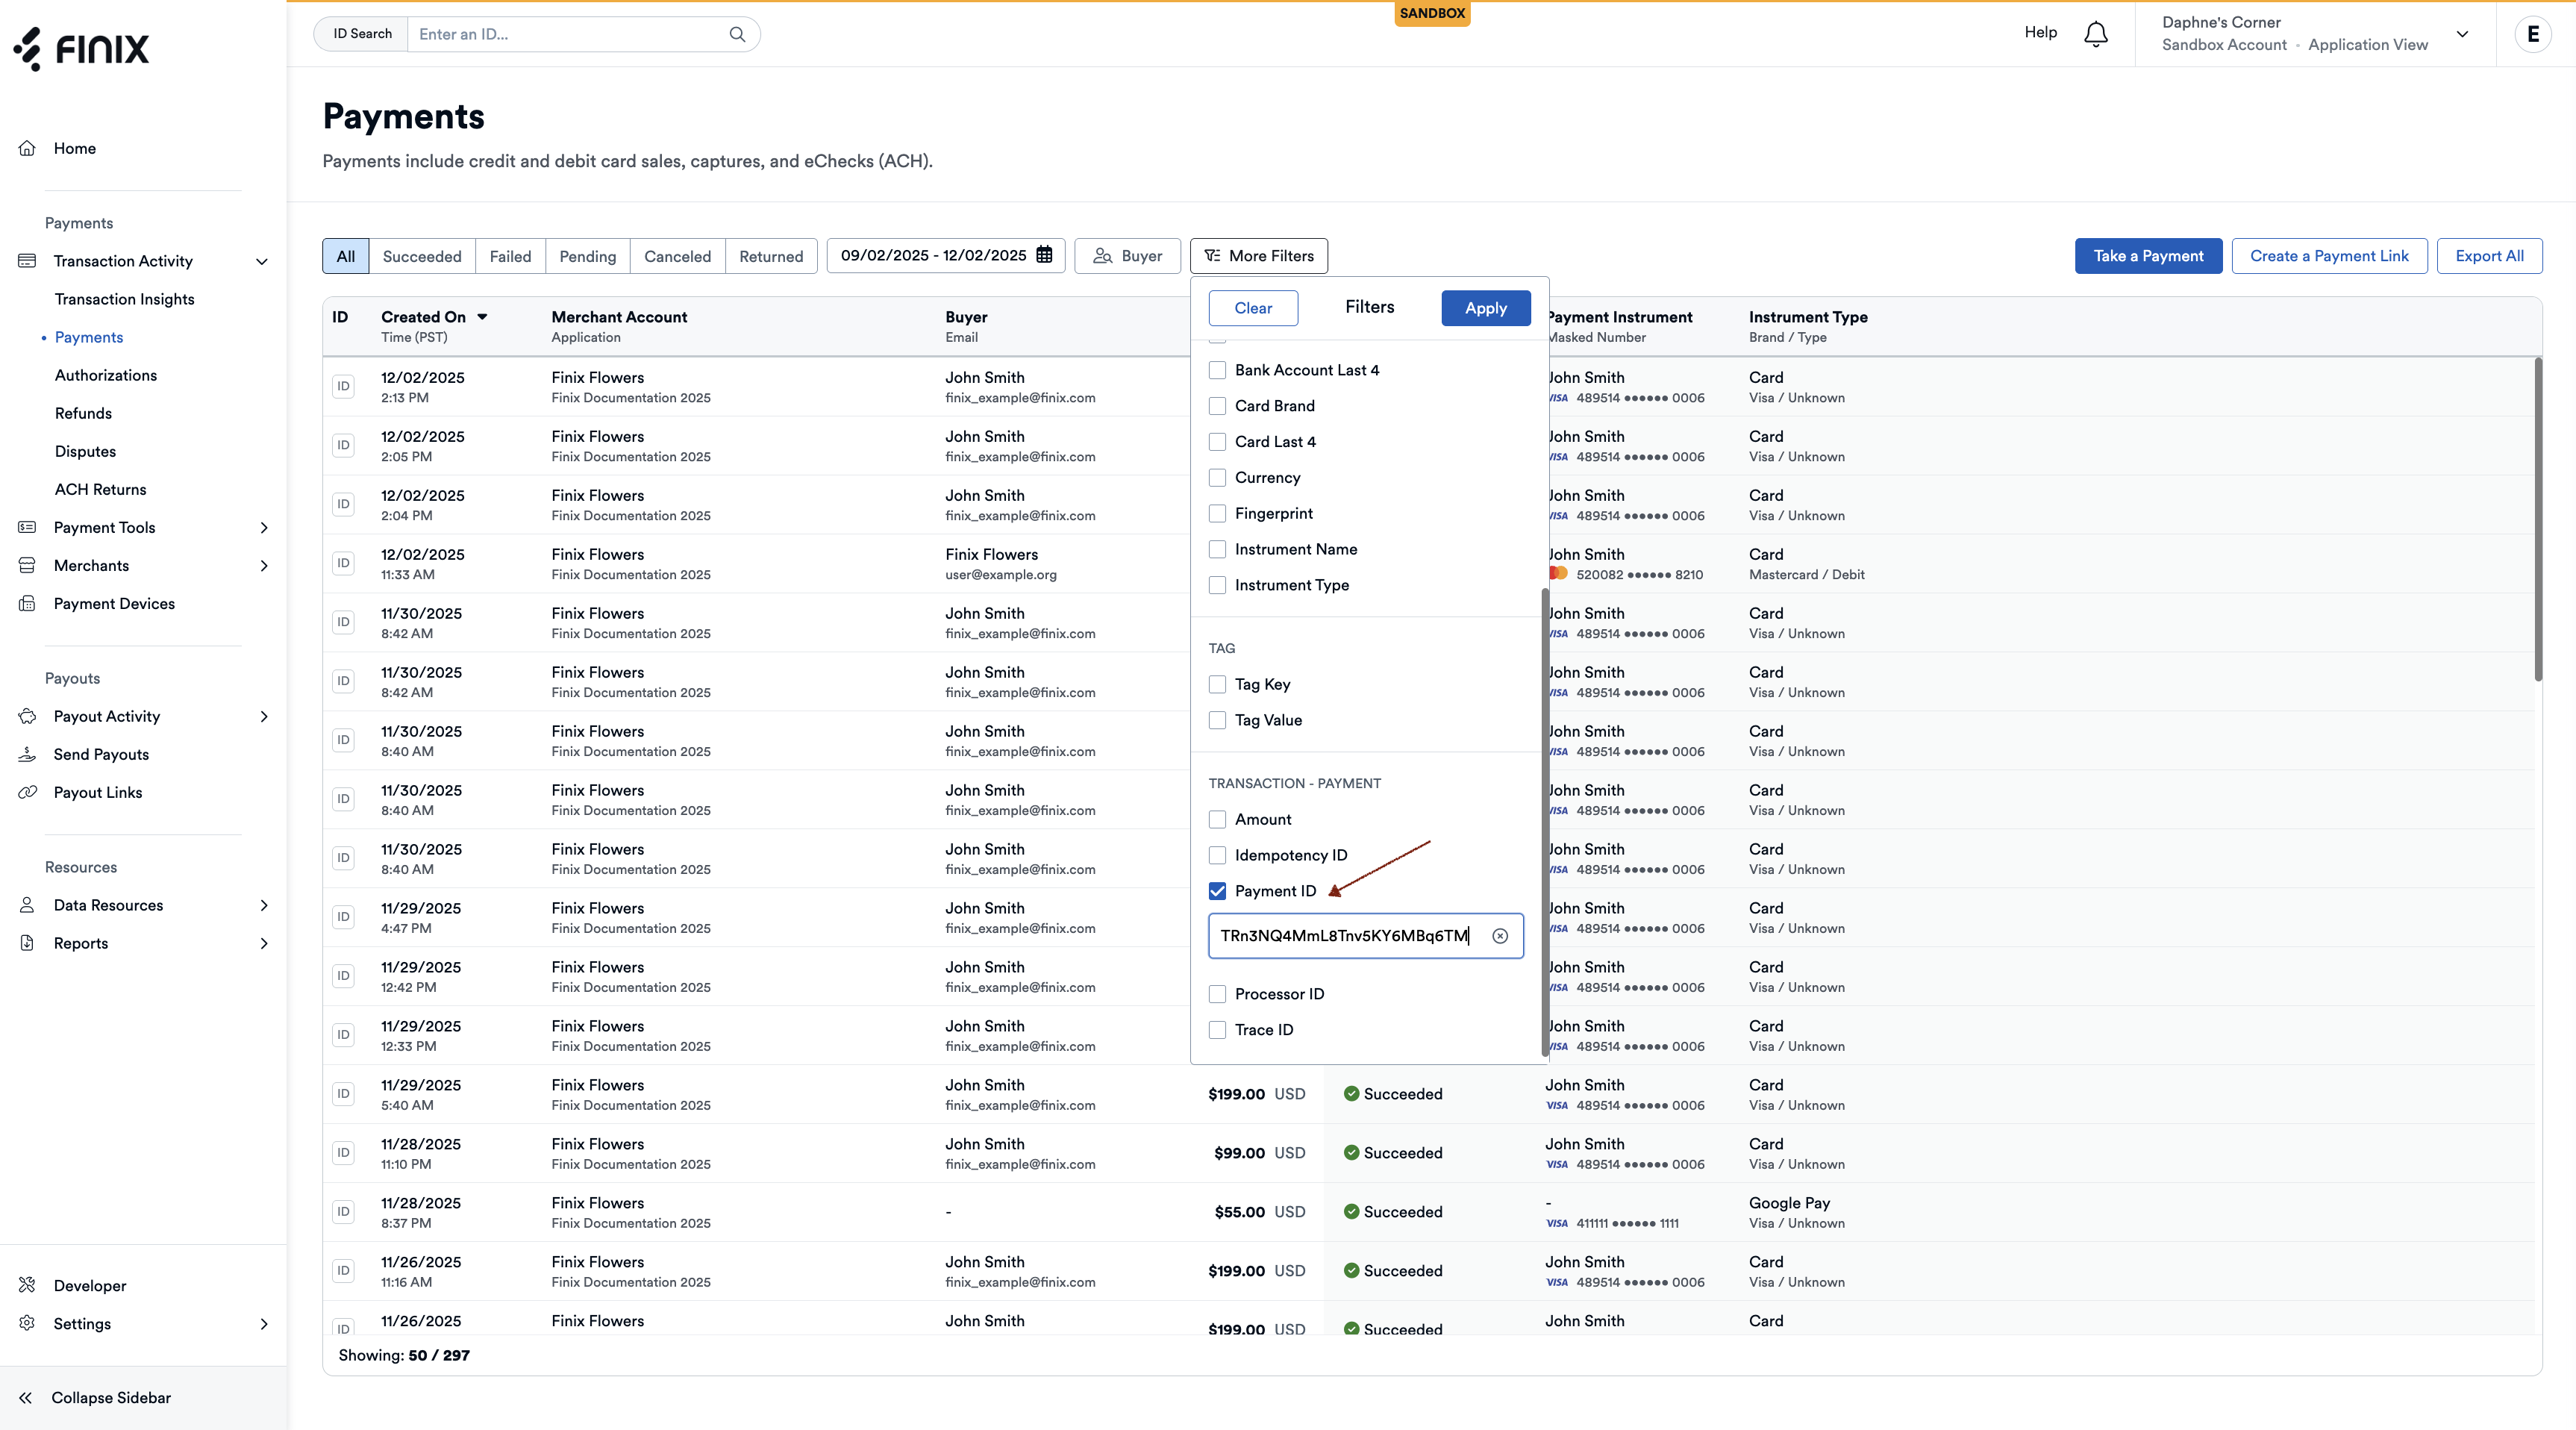Click the Export All button

click(2489, 256)
